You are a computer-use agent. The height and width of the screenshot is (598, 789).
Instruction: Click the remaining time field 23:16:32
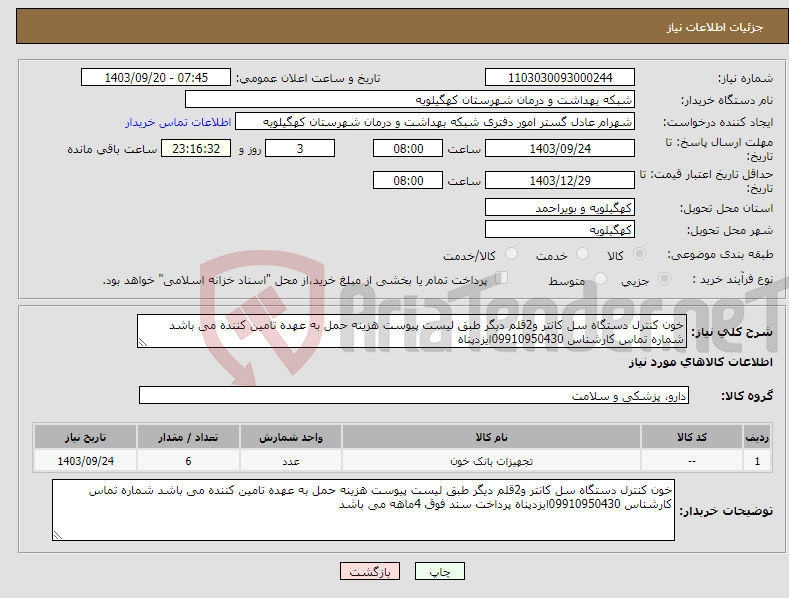point(196,148)
